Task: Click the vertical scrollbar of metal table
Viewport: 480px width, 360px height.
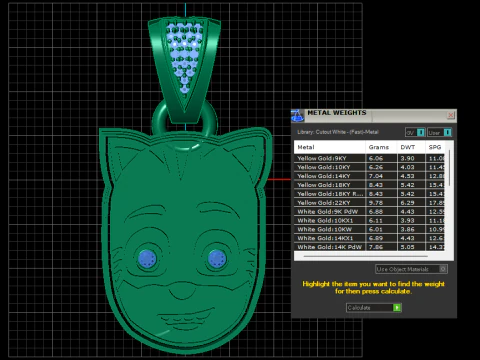Action: 449,168
